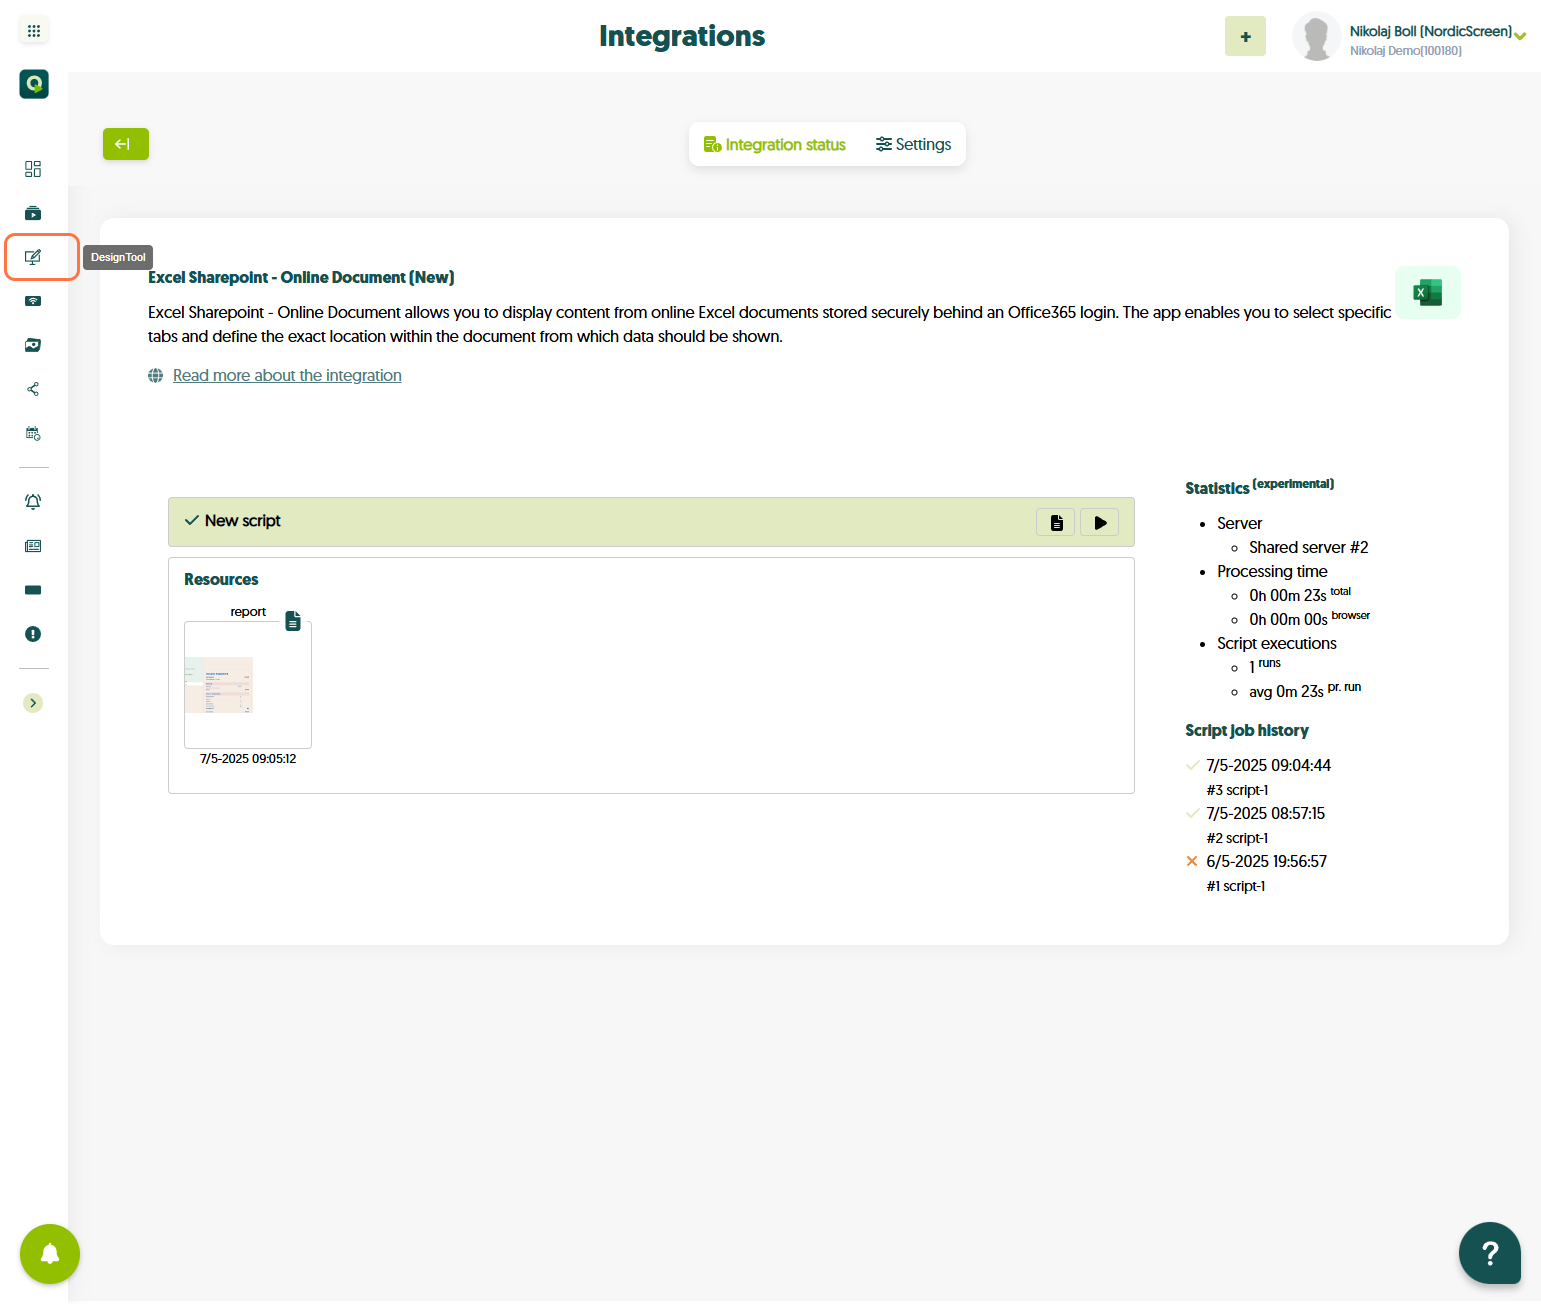This screenshot has width=1541, height=1304.
Task: Open the help question mark button
Action: point(1490,1253)
